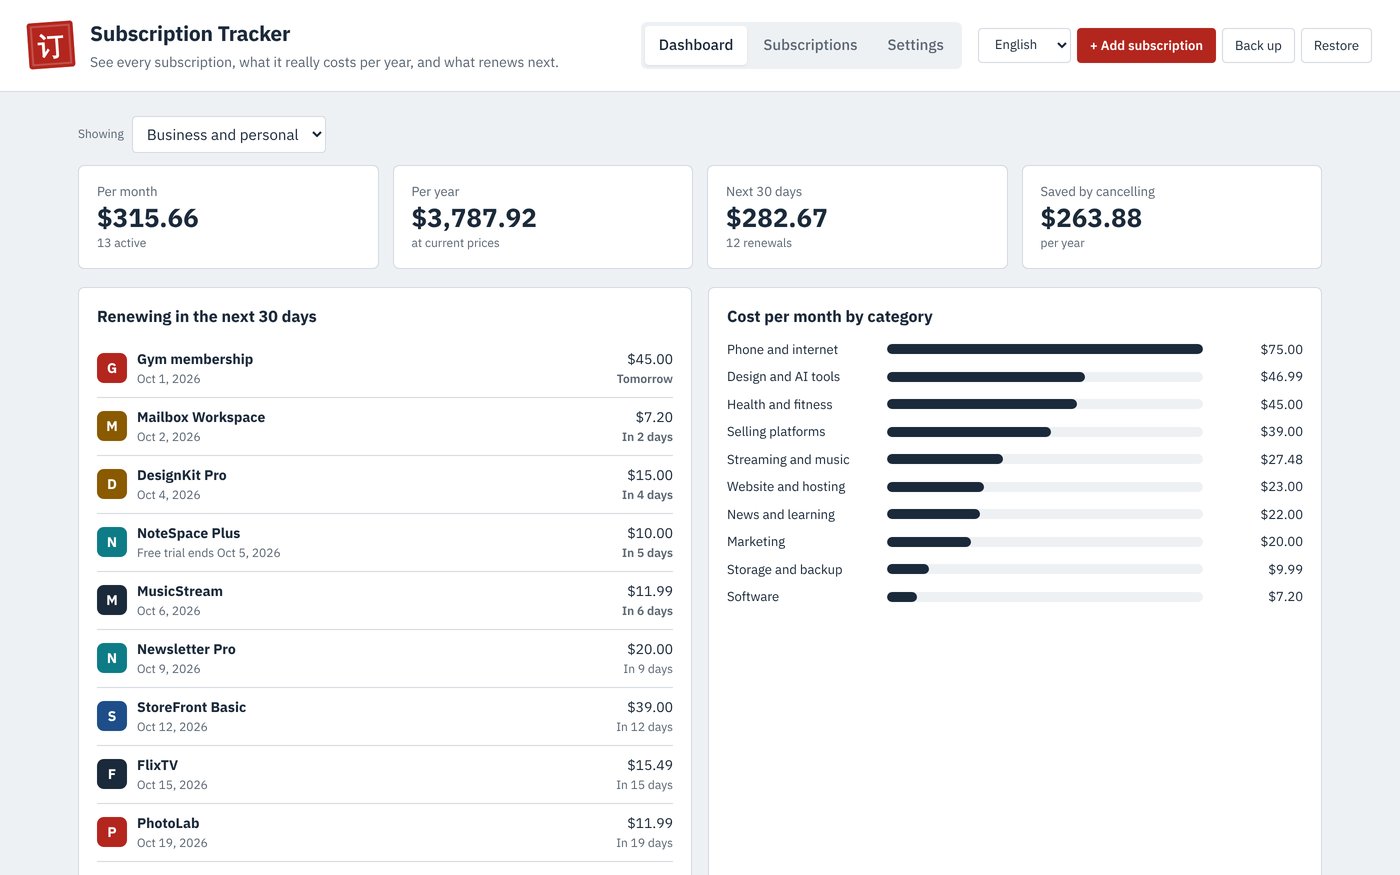Click the Design and AI tools cost bar
Image resolution: width=1400 pixels, height=875 pixels.
click(x=1045, y=377)
